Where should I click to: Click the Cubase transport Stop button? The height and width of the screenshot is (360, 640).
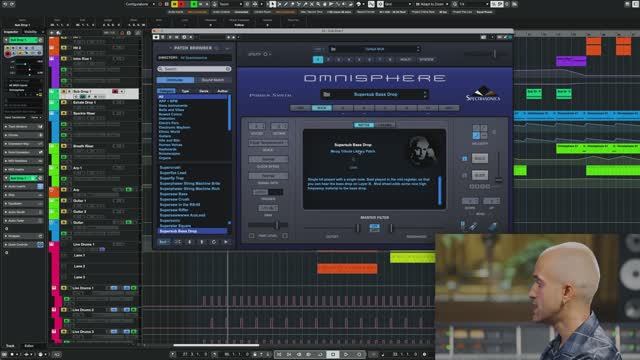coord(333,354)
